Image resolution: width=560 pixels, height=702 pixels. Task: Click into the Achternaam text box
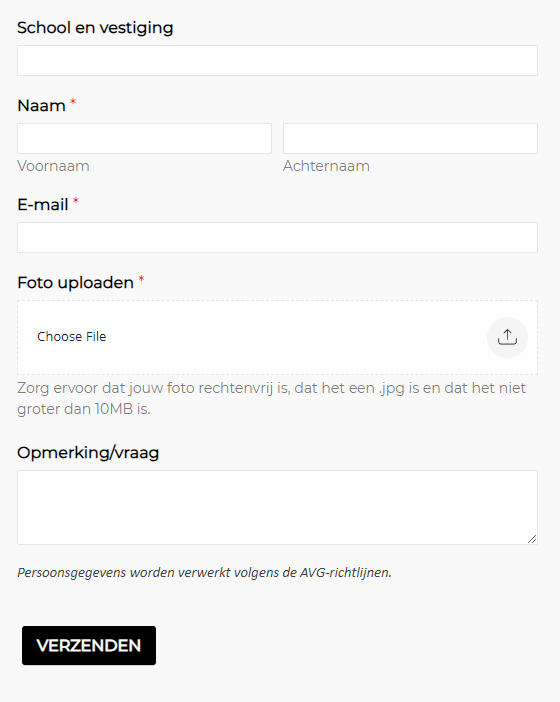point(410,138)
